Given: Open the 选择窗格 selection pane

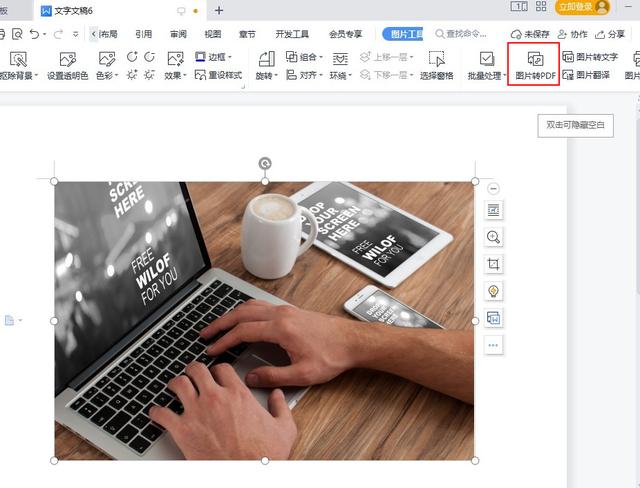Looking at the screenshot, I should [x=437, y=65].
